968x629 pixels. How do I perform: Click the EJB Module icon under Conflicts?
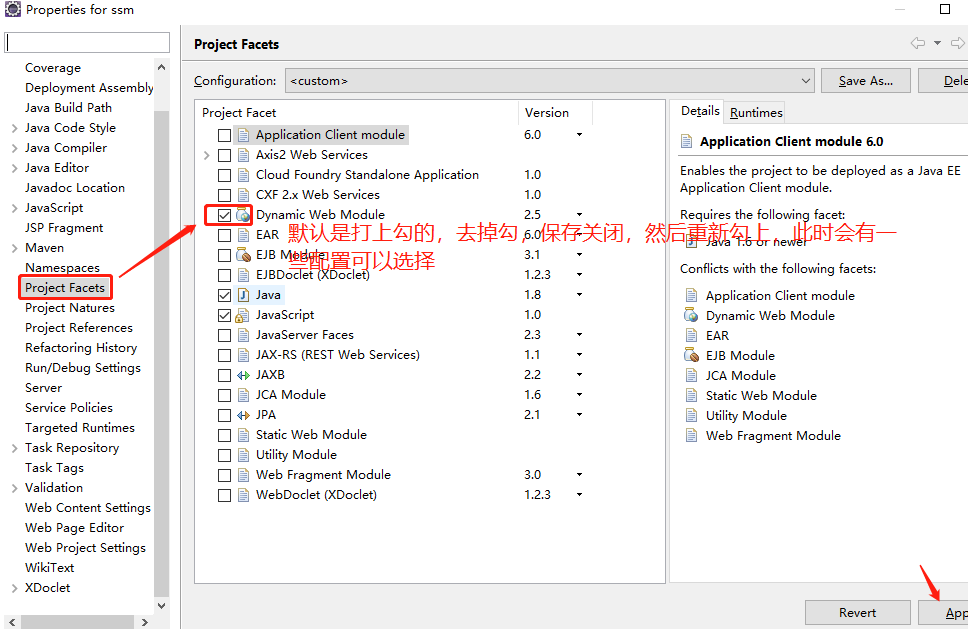[x=691, y=356]
